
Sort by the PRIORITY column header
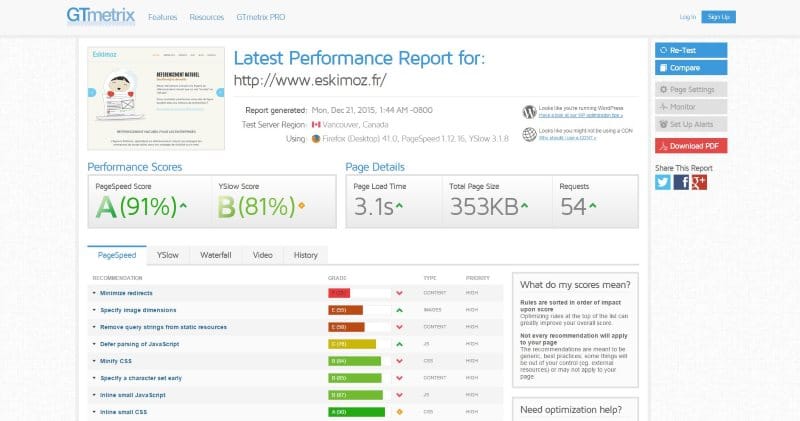[x=478, y=278]
